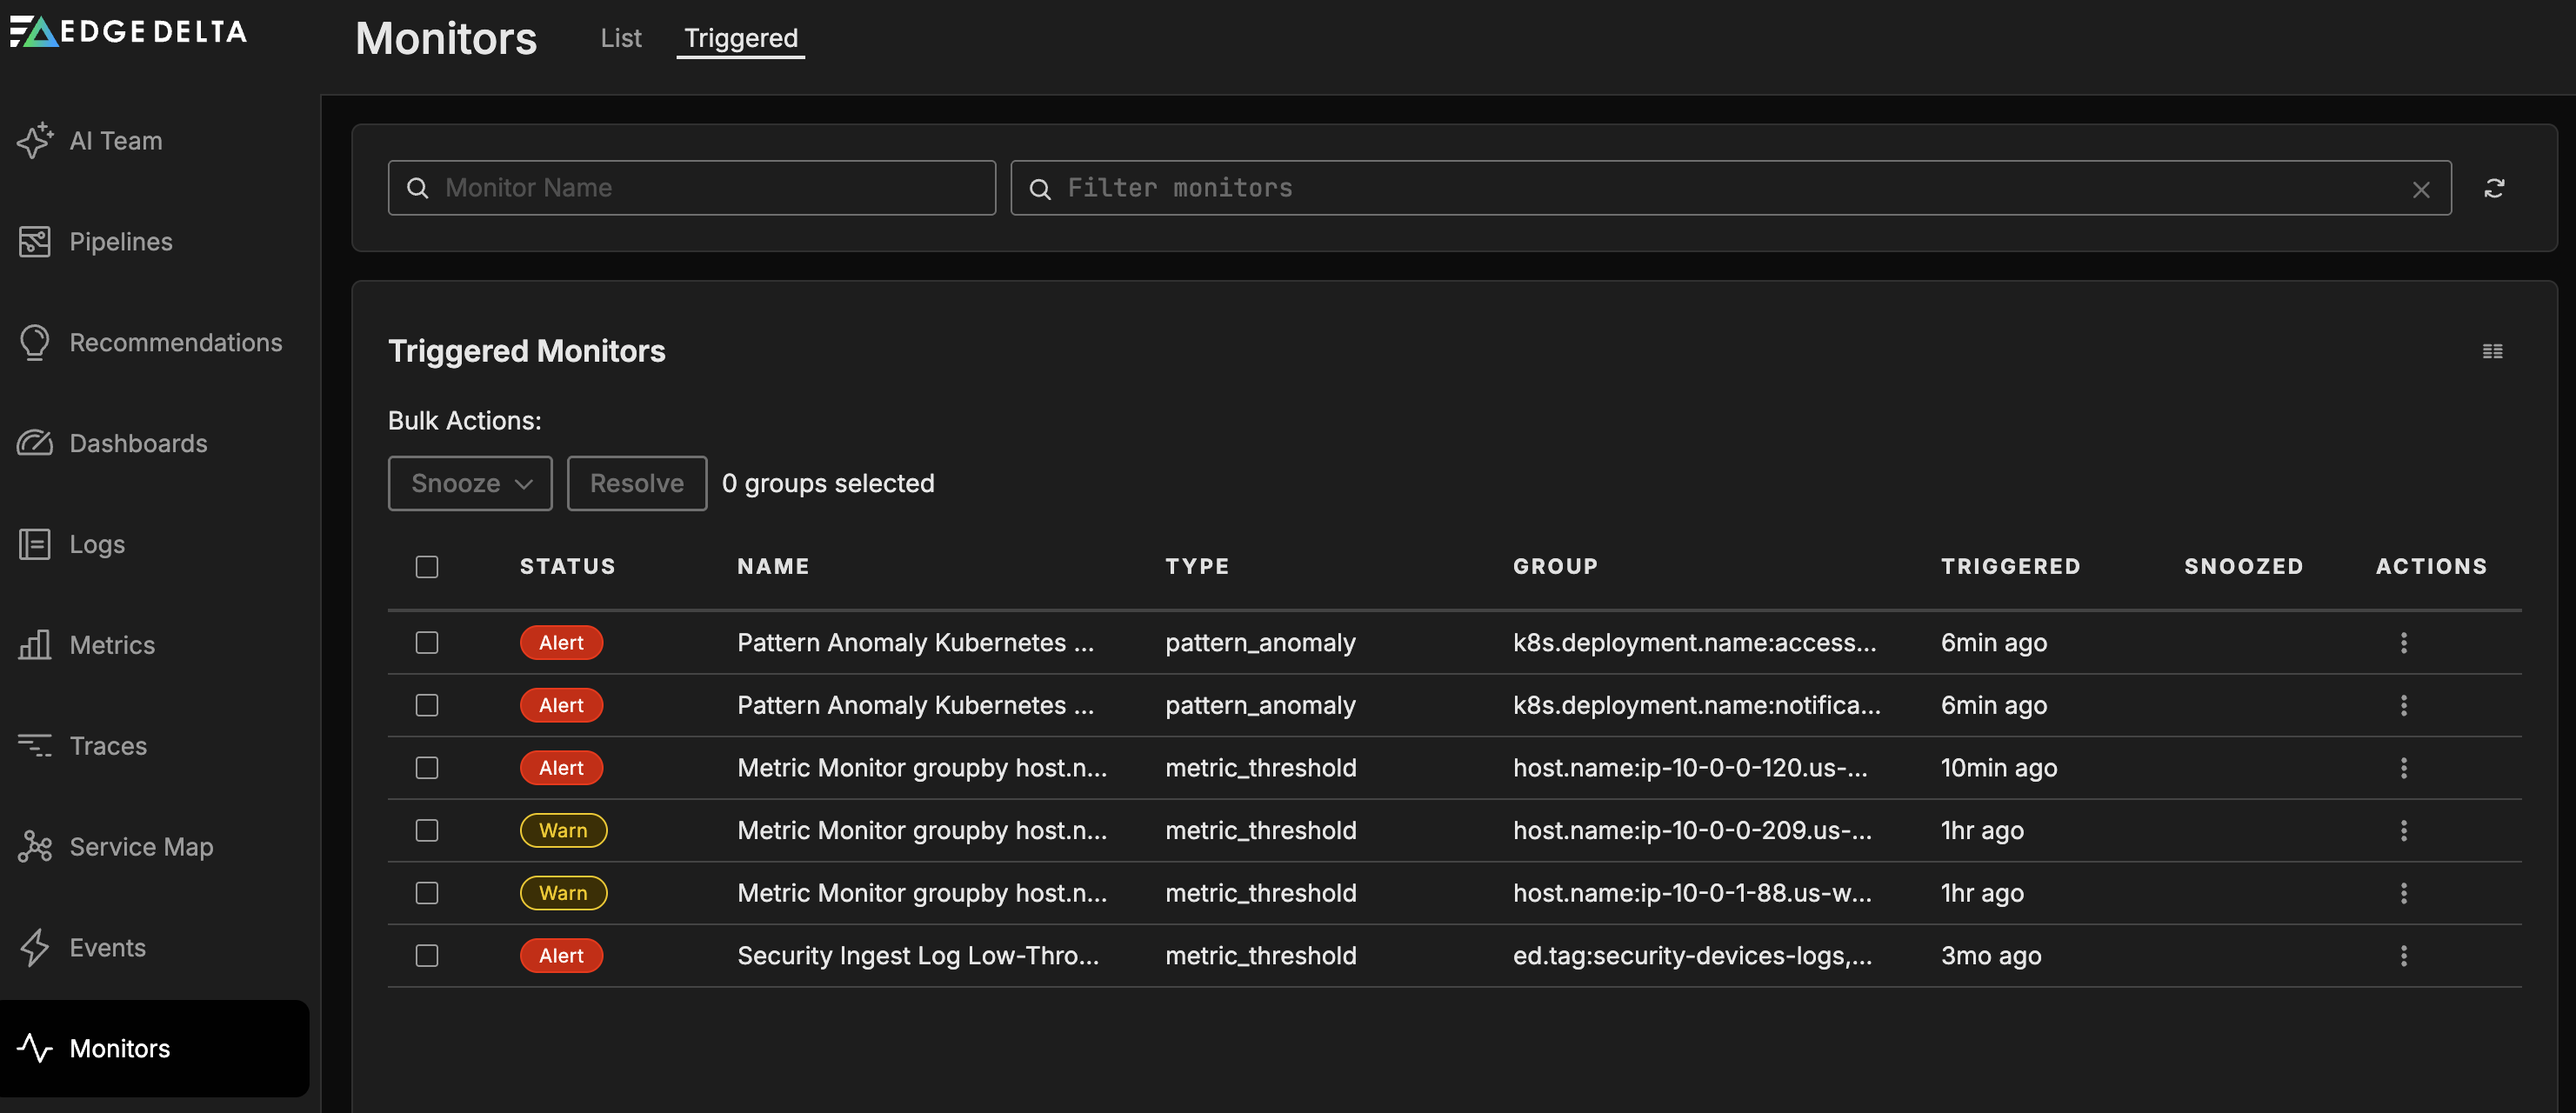Image resolution: width=2576 pixels, height=1113 pixels.
Task: Switch to the List tab
Action: tap(620, 38)
